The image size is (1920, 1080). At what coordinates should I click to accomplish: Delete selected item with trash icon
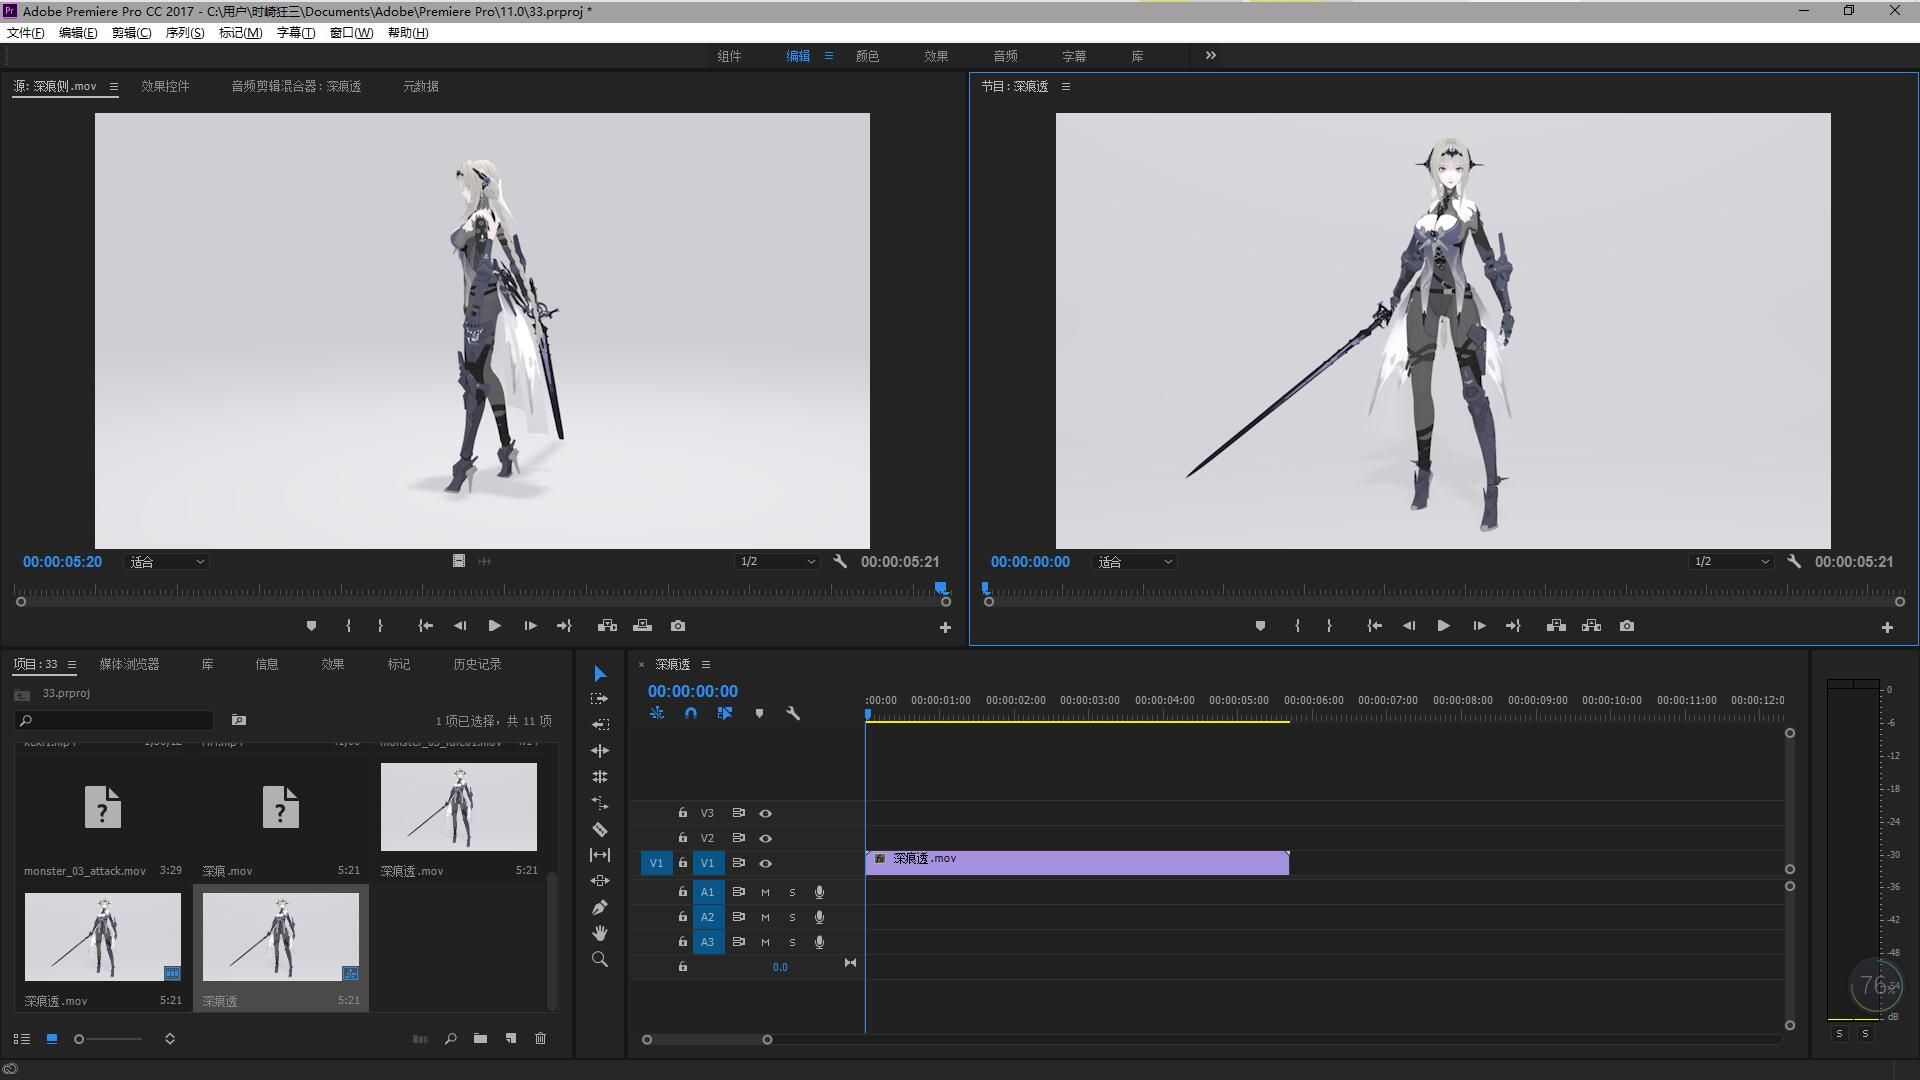point(541,1039)
